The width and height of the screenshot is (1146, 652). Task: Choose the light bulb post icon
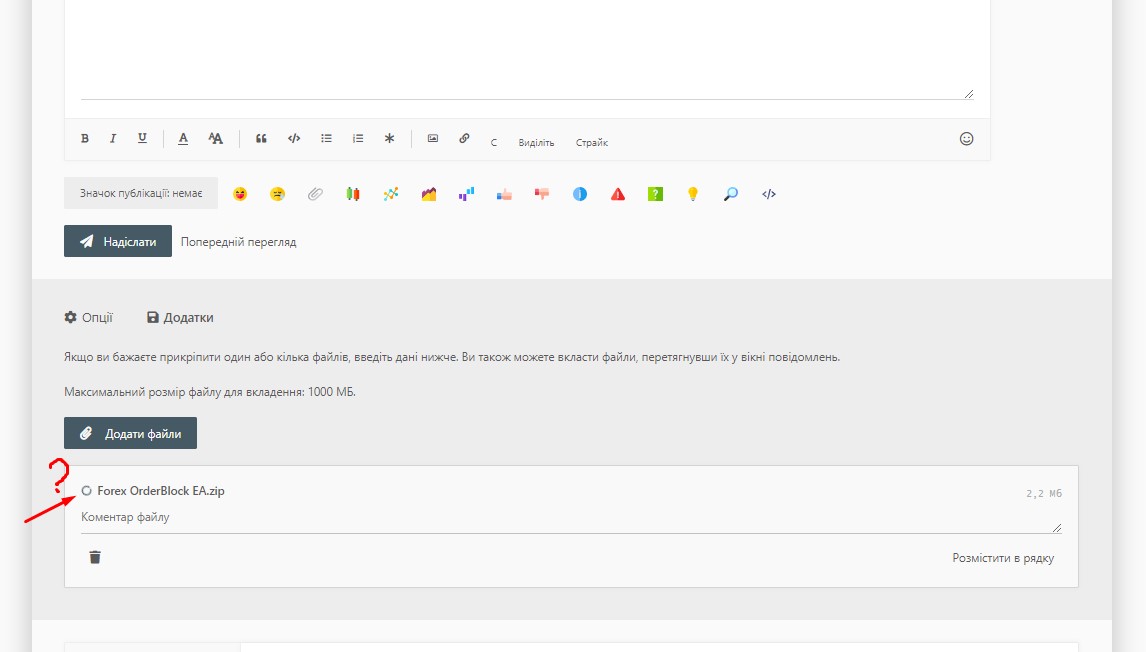tap(693, 194)
